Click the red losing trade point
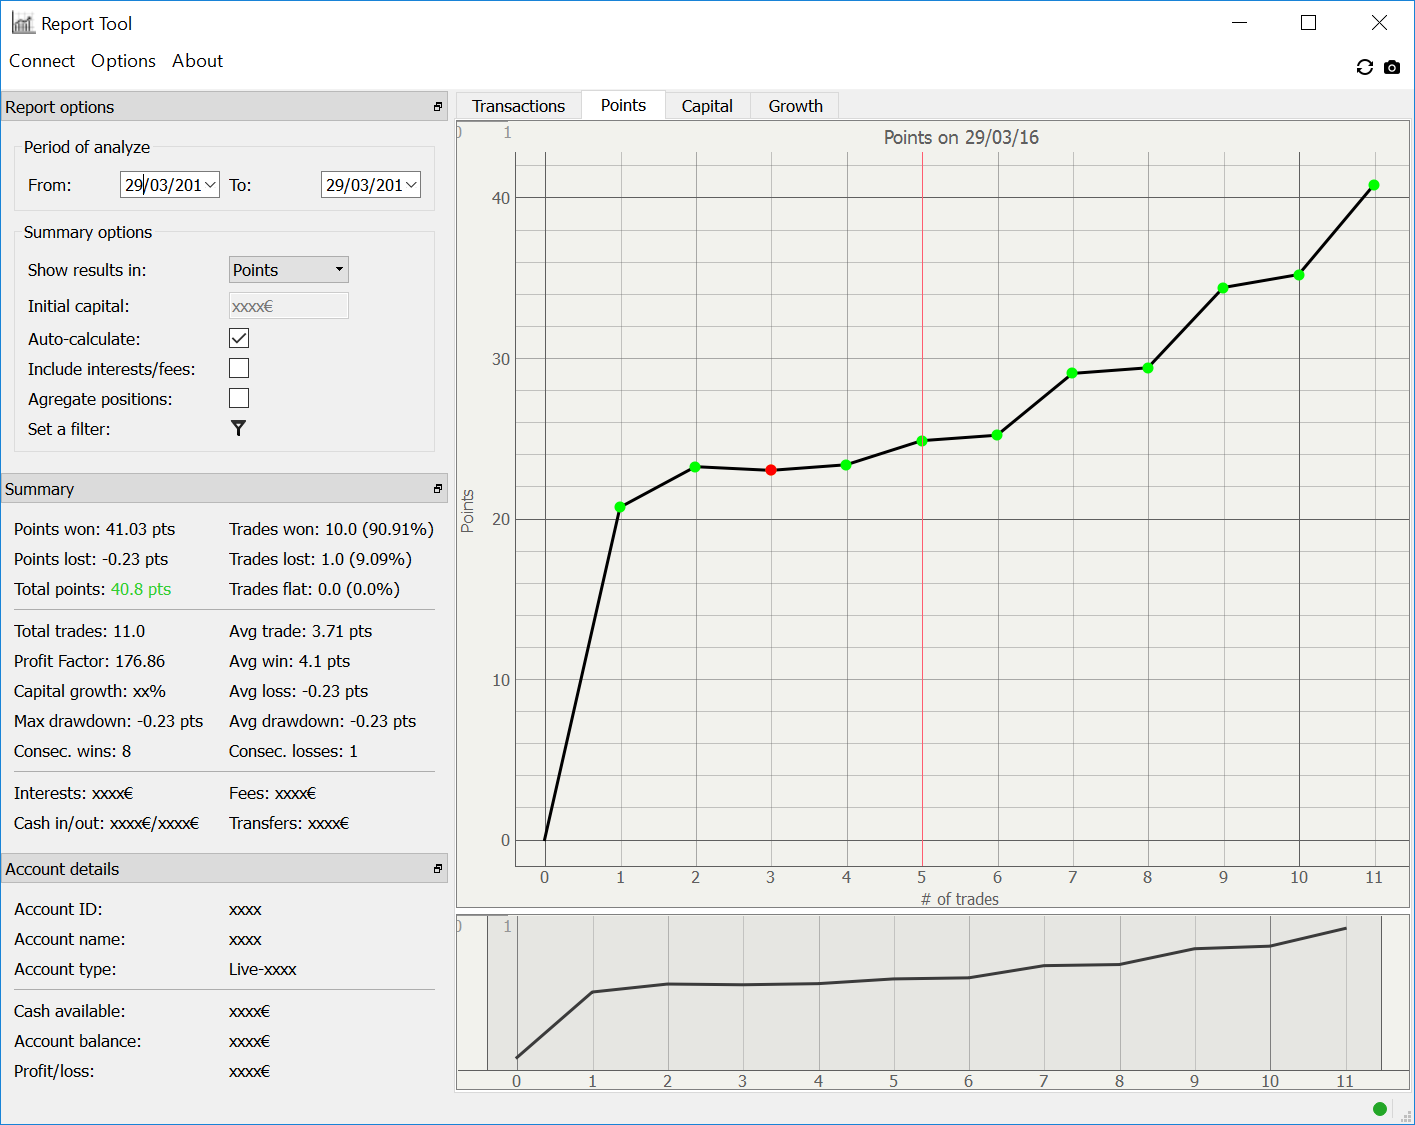The image size is (1415, 1125). pyautogui.click(x=771, y=470)
